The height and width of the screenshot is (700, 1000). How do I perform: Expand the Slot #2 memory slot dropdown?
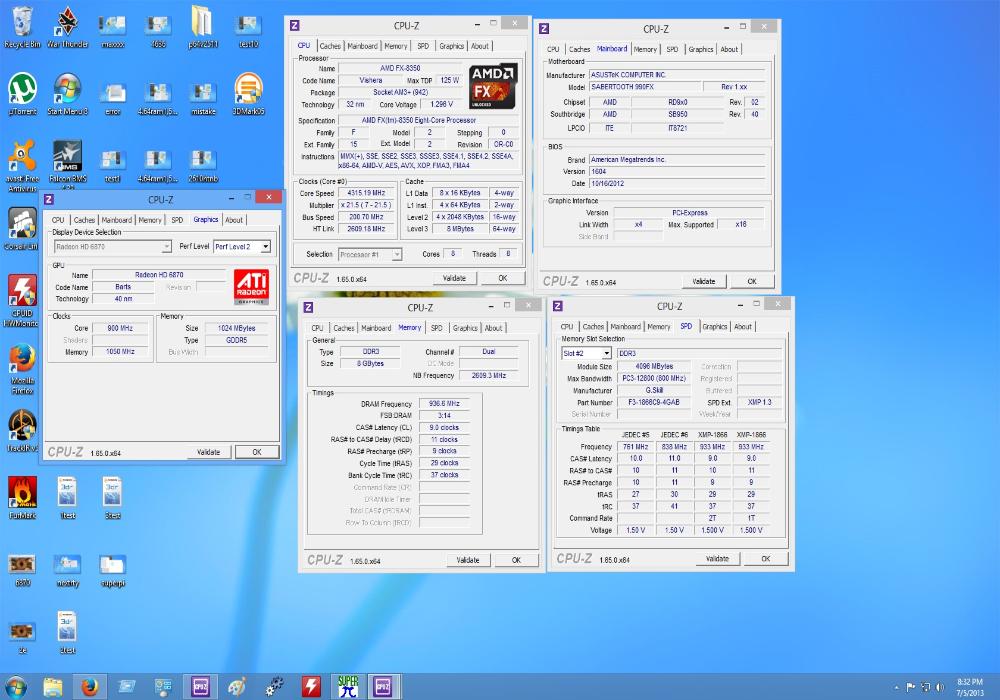[x=606, y=353]
